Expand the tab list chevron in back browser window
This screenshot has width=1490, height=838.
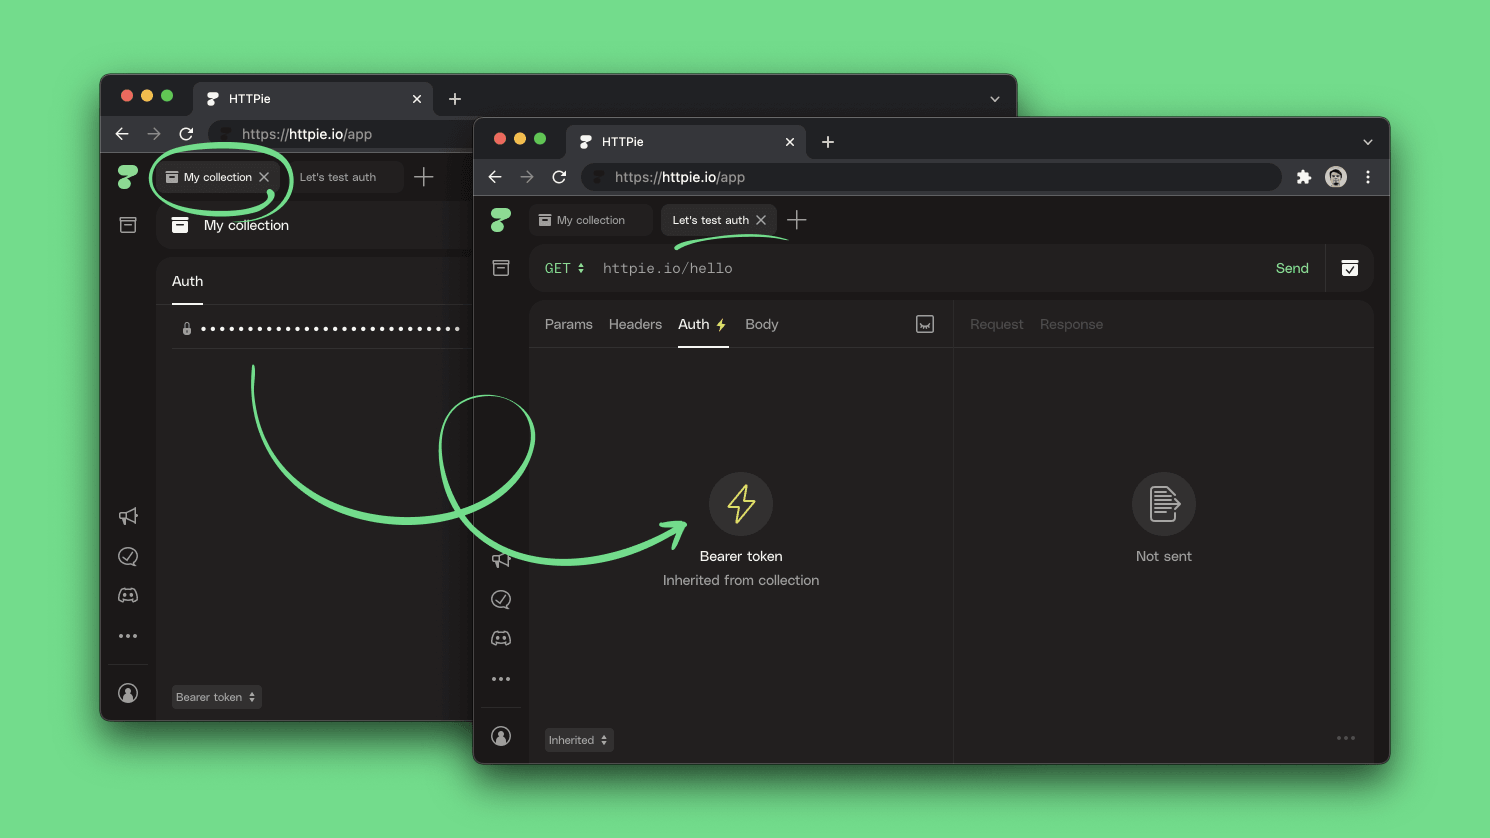click(x=995, y=99)
